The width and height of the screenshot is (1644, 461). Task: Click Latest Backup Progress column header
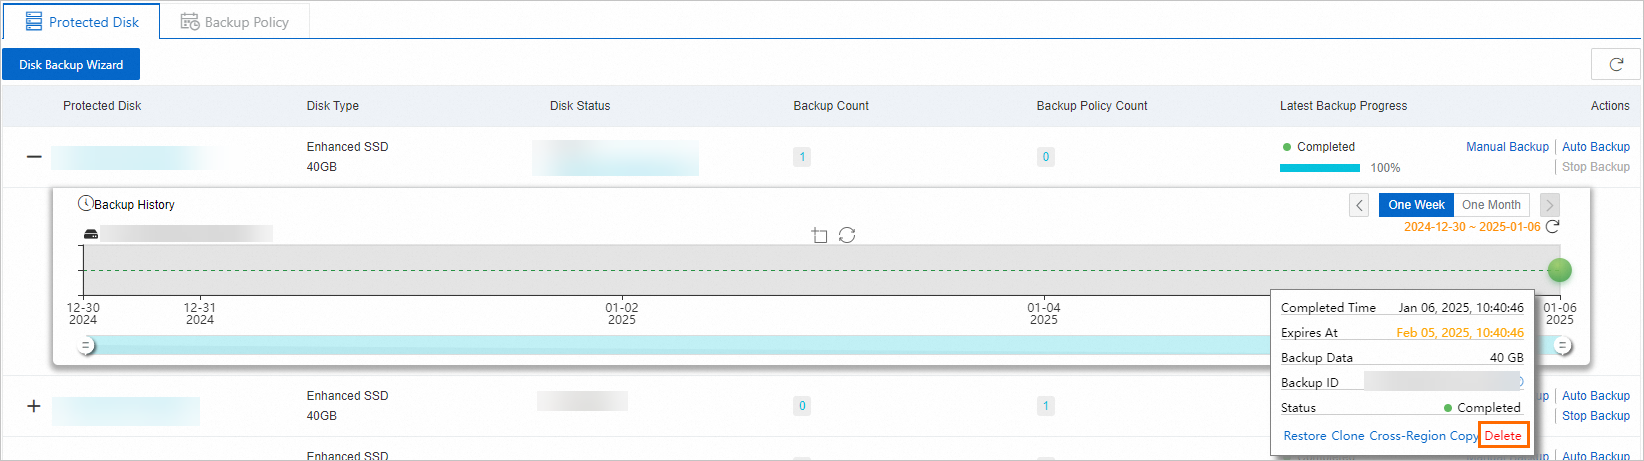(1343, 106)
